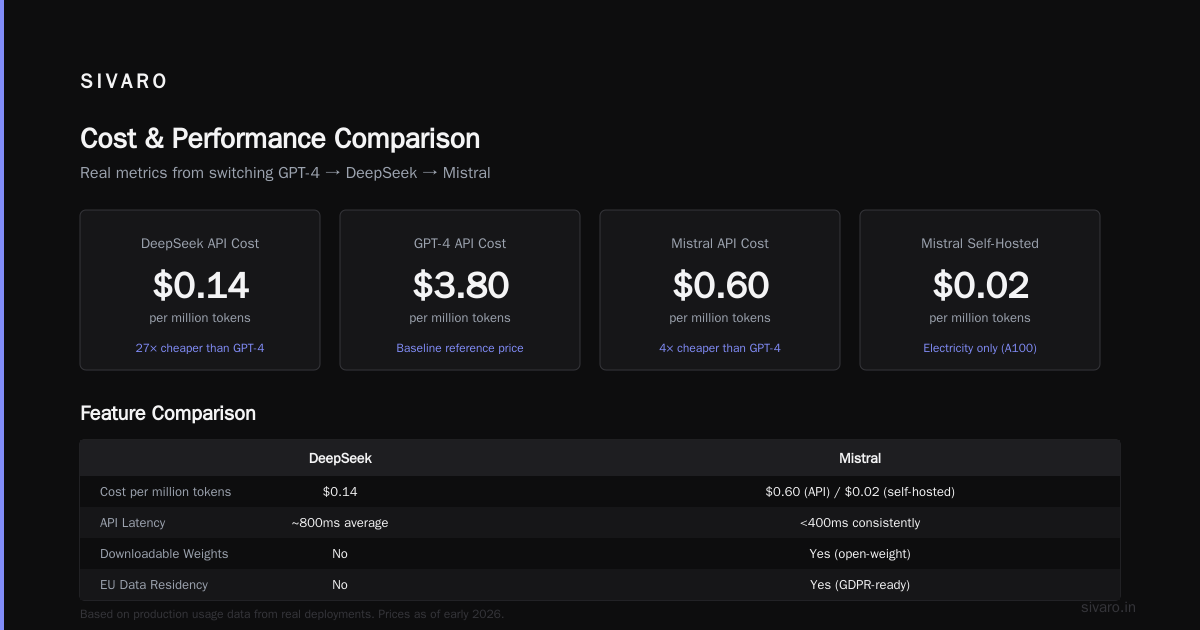Select the Mistral API Cost card
Viewport: 1200px width, 630px height.
[x=720, y=290]
